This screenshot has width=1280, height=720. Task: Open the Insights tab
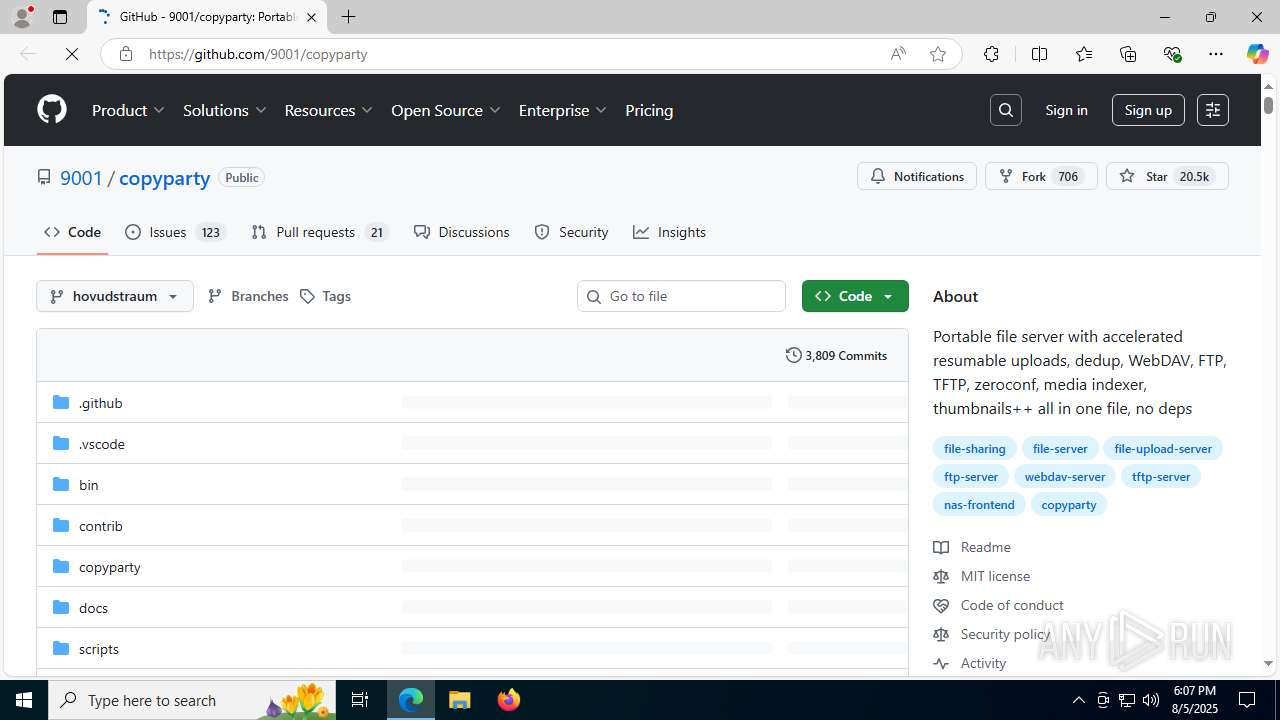coord(669,232)
